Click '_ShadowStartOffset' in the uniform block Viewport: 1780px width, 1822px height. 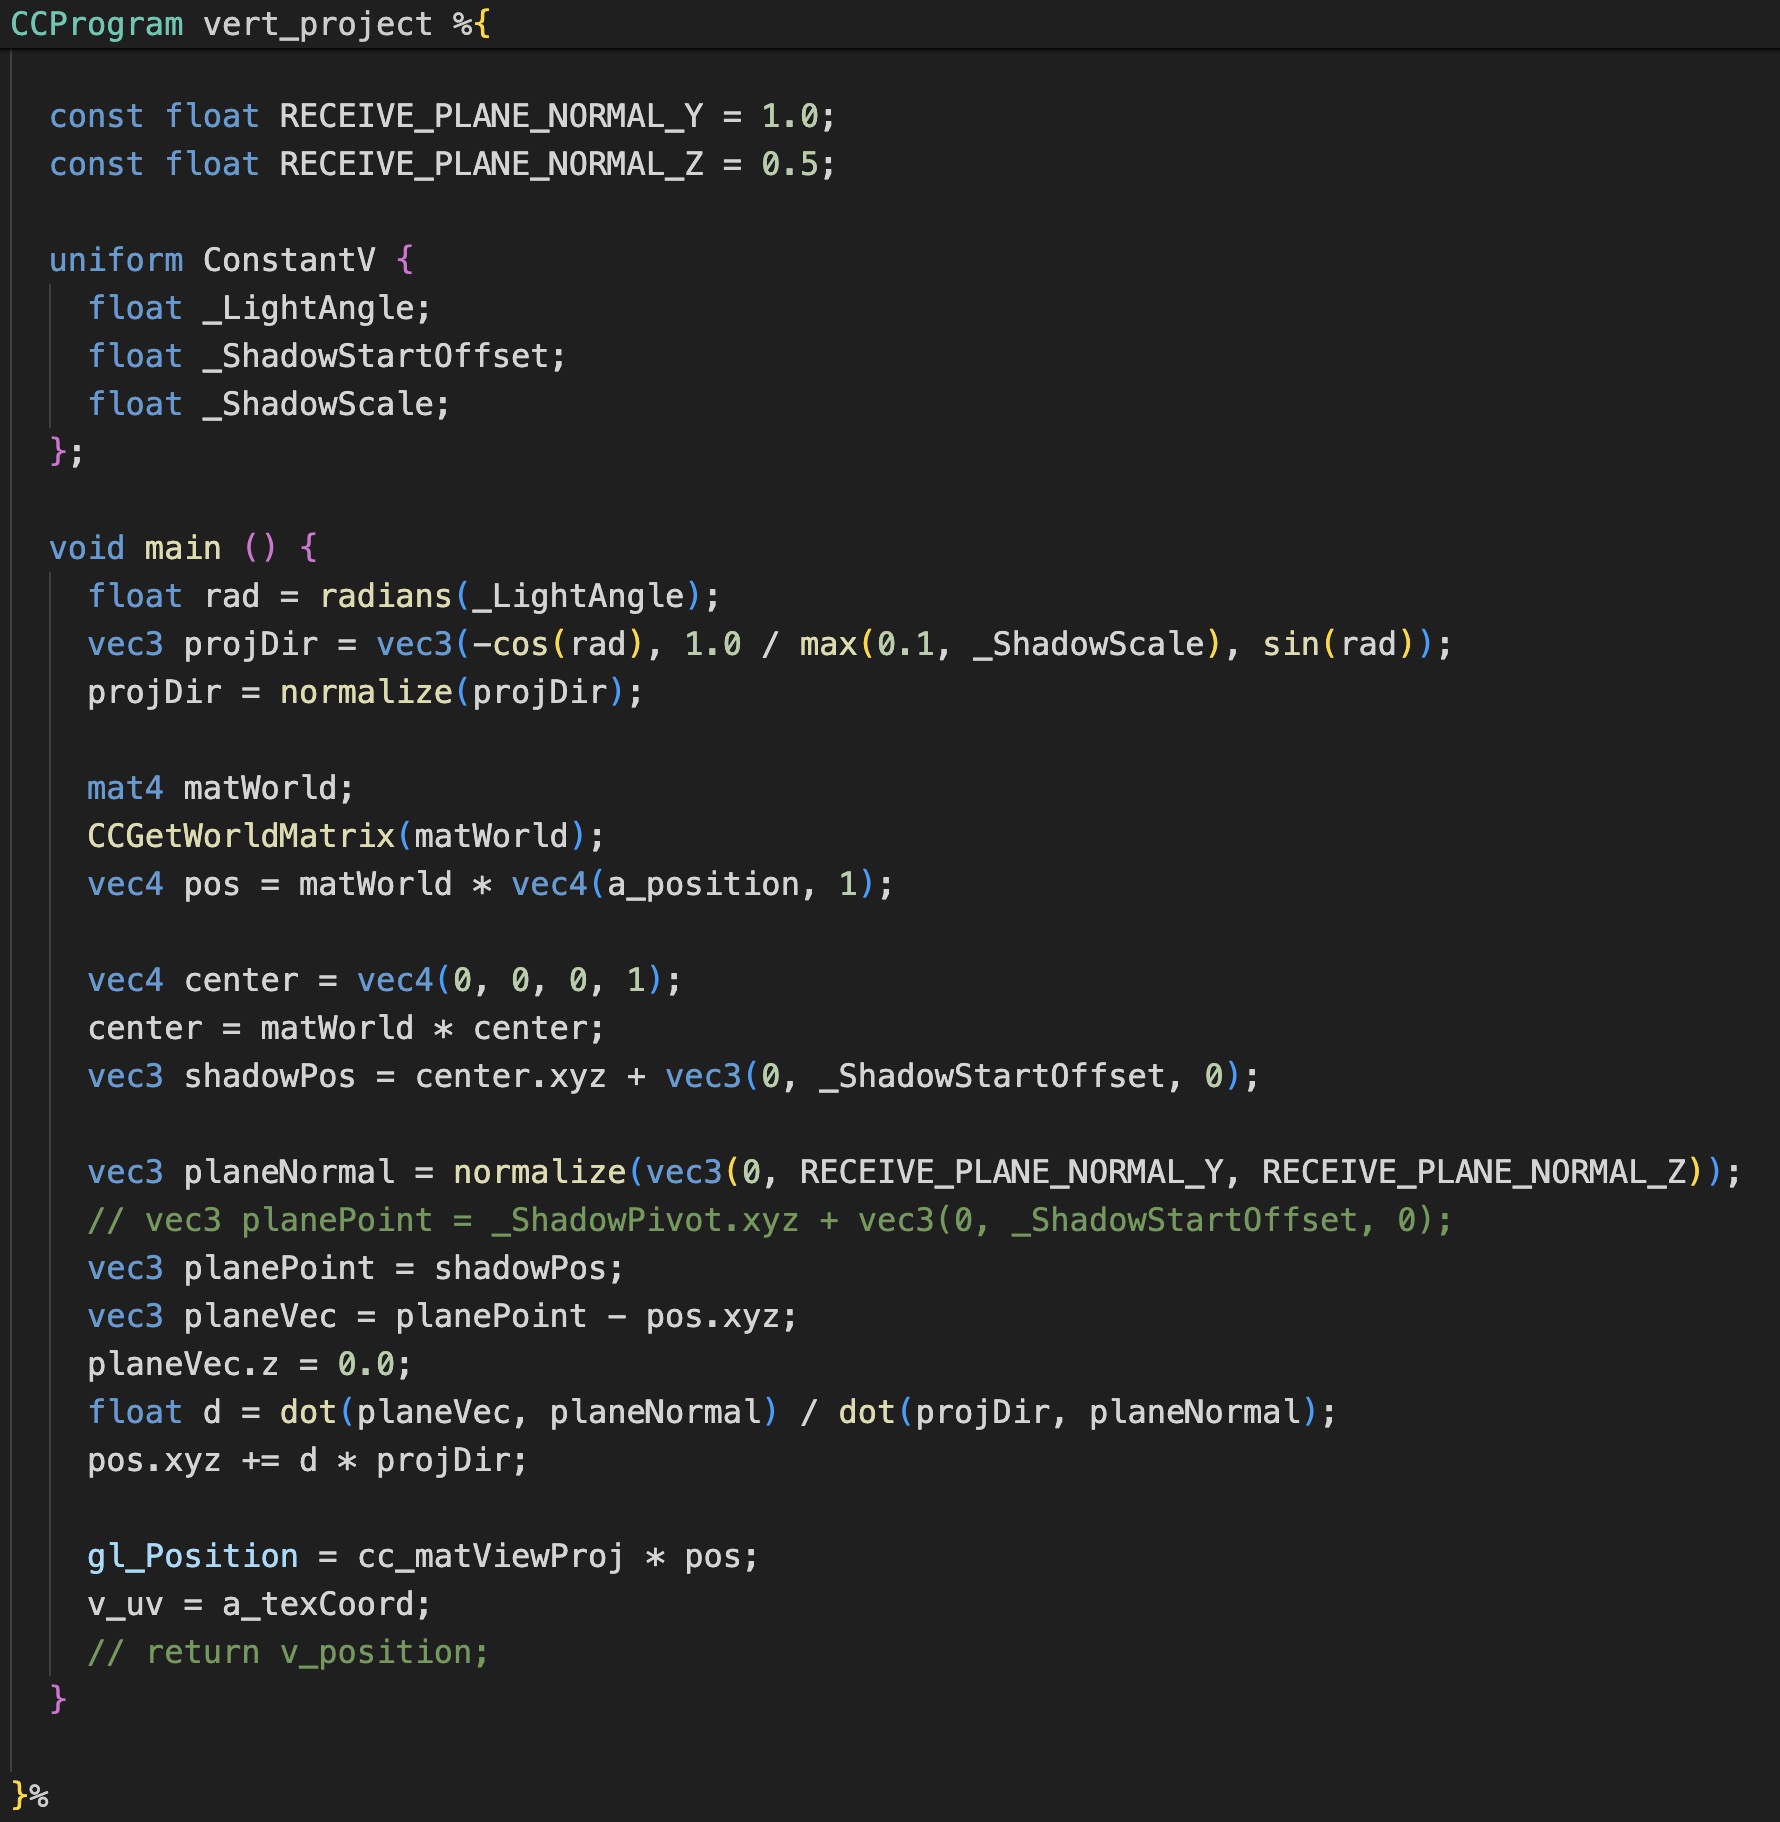376,356
